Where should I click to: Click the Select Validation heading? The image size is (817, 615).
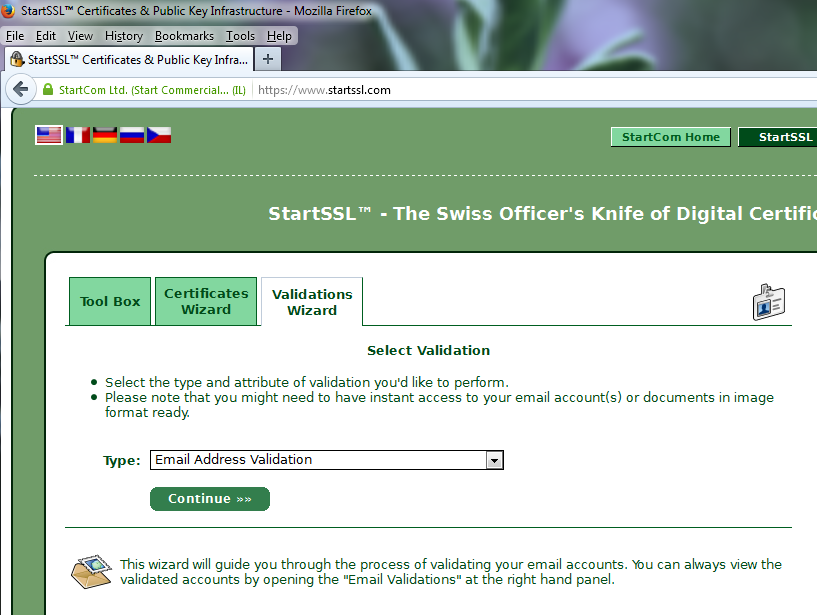point(428,350)
